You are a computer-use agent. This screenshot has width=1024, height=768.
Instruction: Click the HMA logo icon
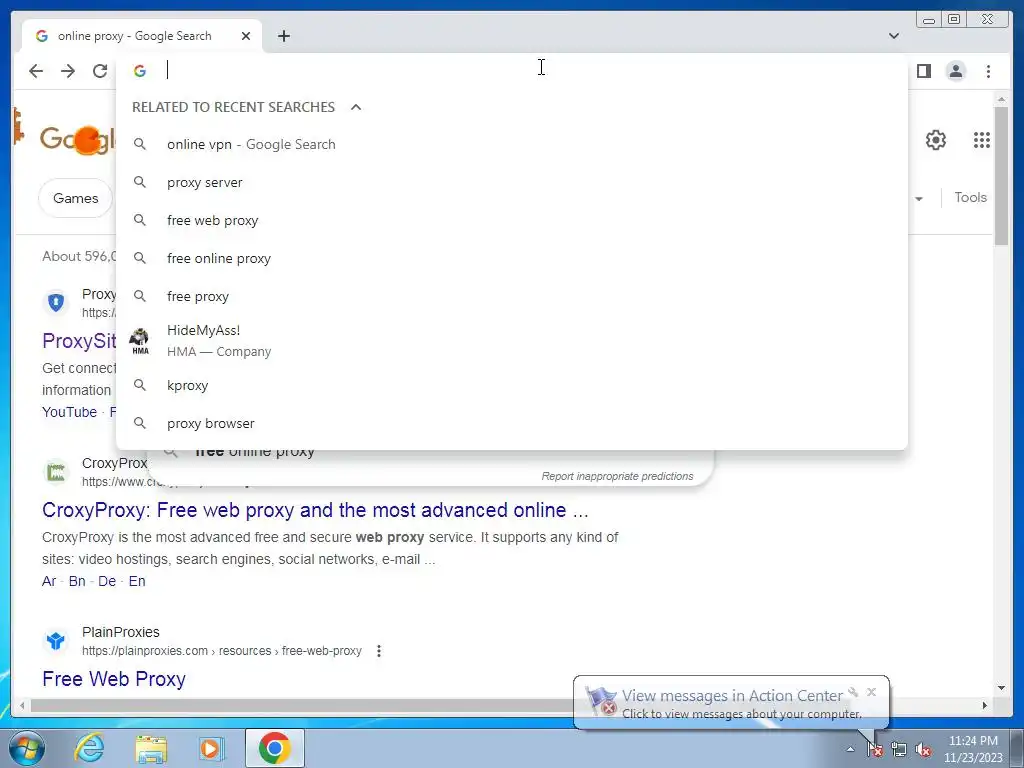[140, 341]
